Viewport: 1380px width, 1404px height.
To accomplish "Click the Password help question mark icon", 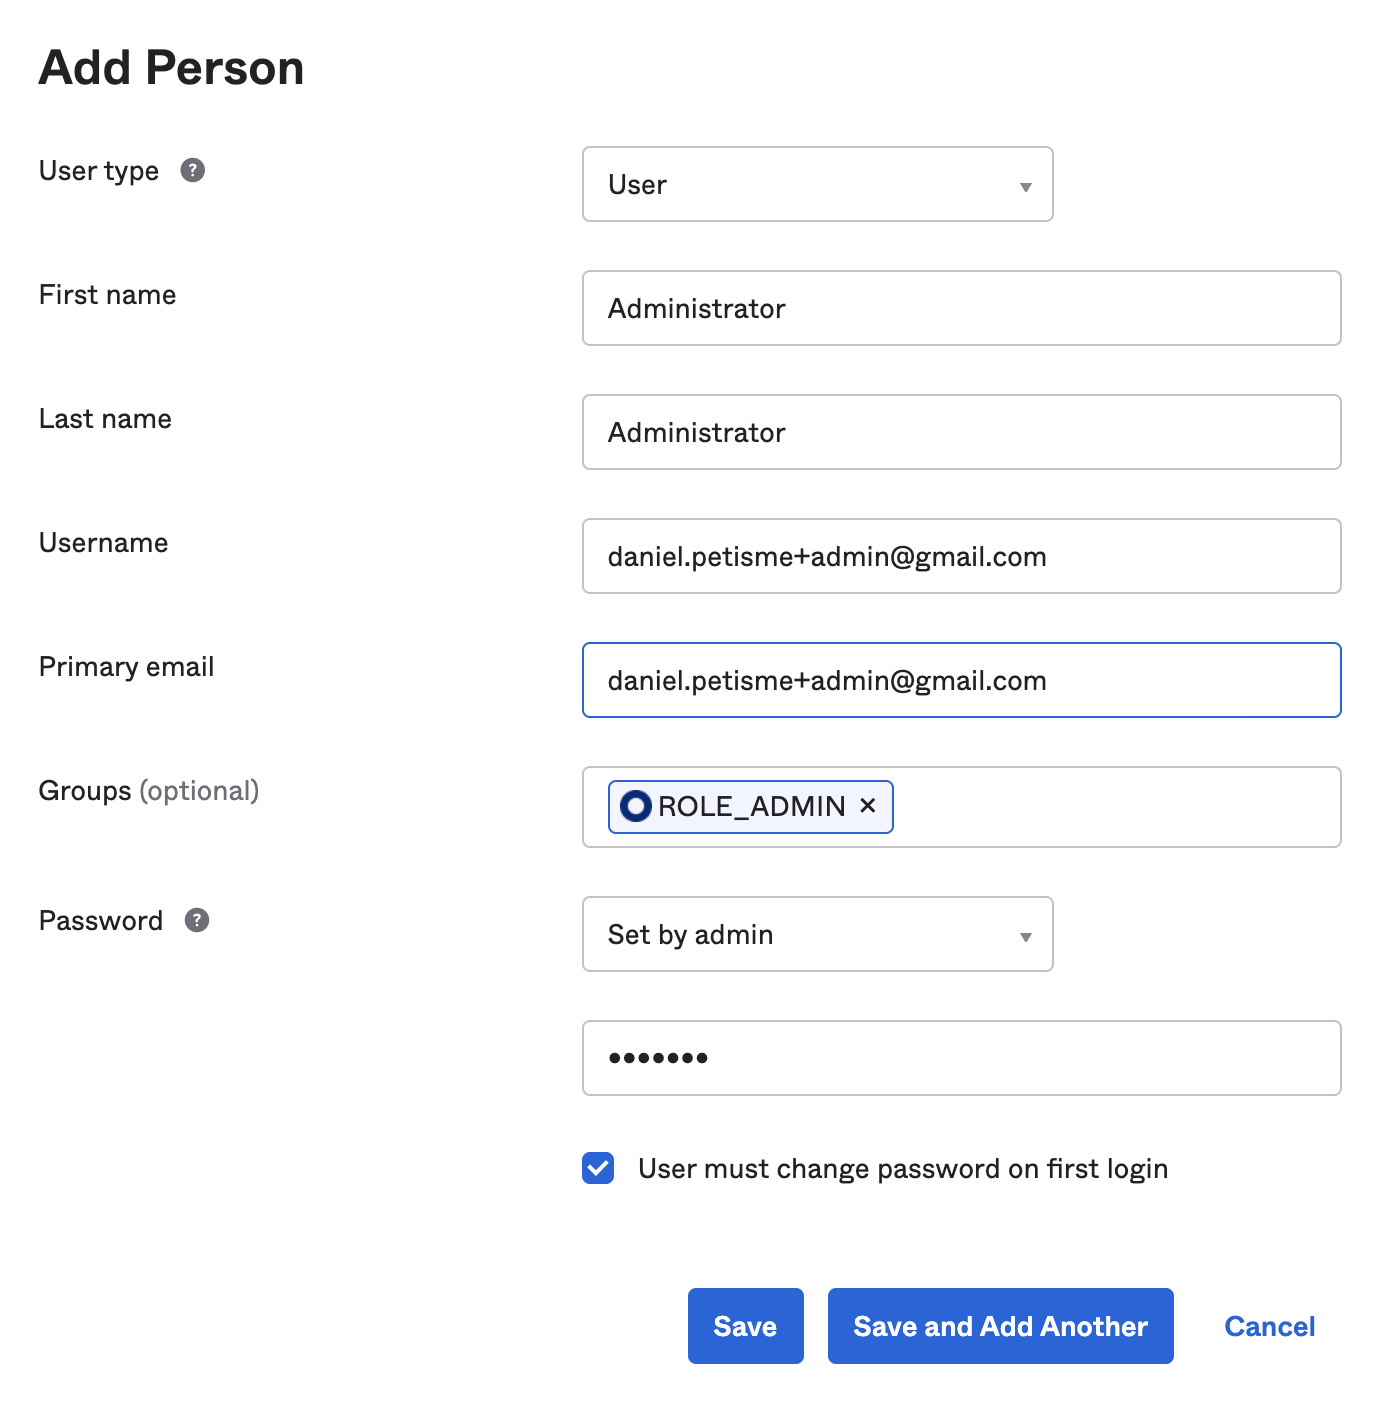I will pyautogui.click(x=197, y=920).
